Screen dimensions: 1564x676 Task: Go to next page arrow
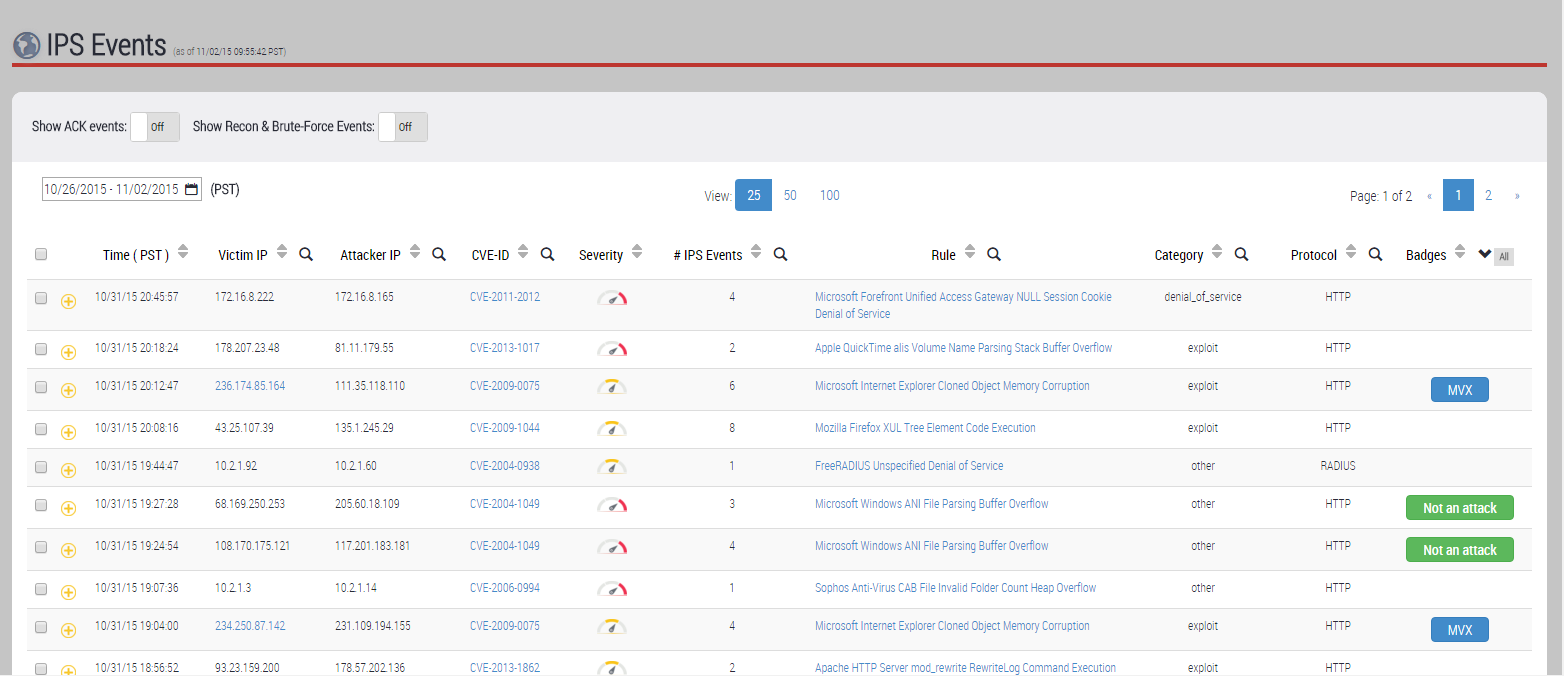pyautogui.click(x=1517, y=195)
